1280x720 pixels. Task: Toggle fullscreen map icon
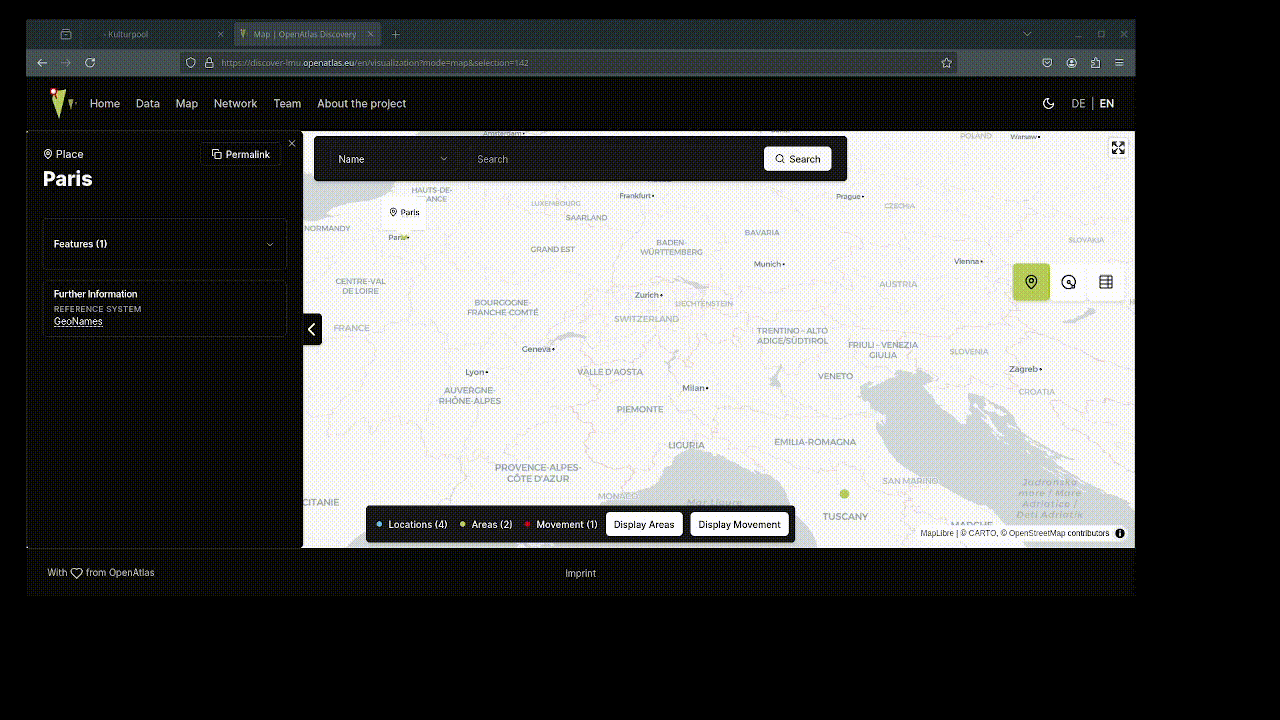point(1118,148)
